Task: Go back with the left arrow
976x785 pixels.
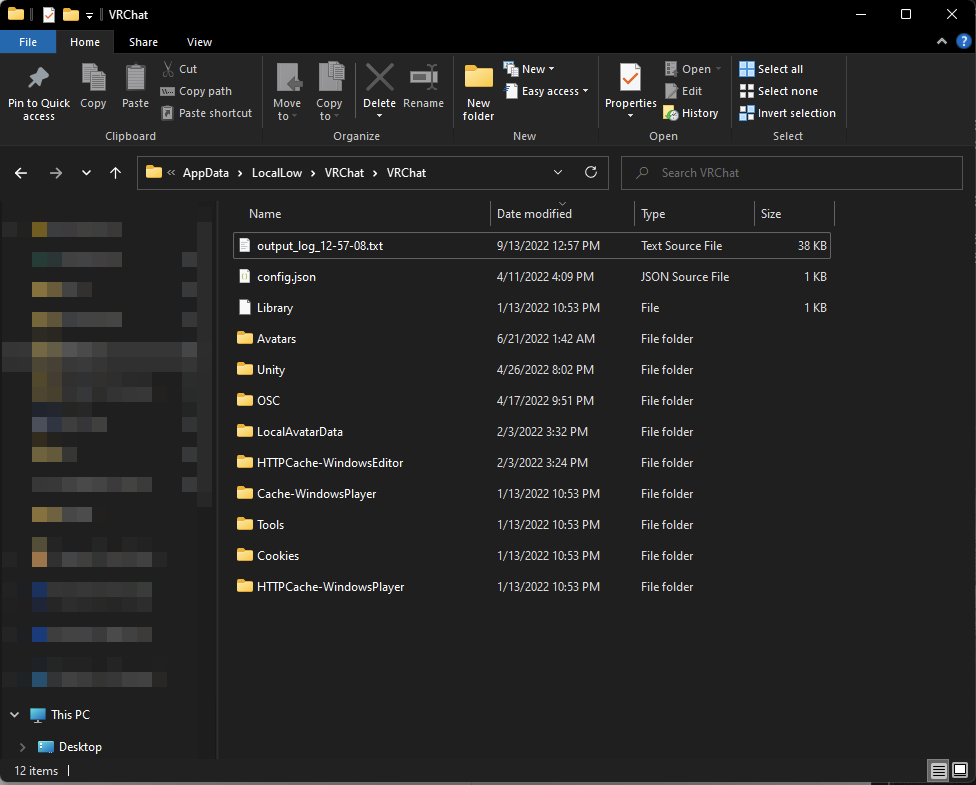Action: [x=21, y=173]
